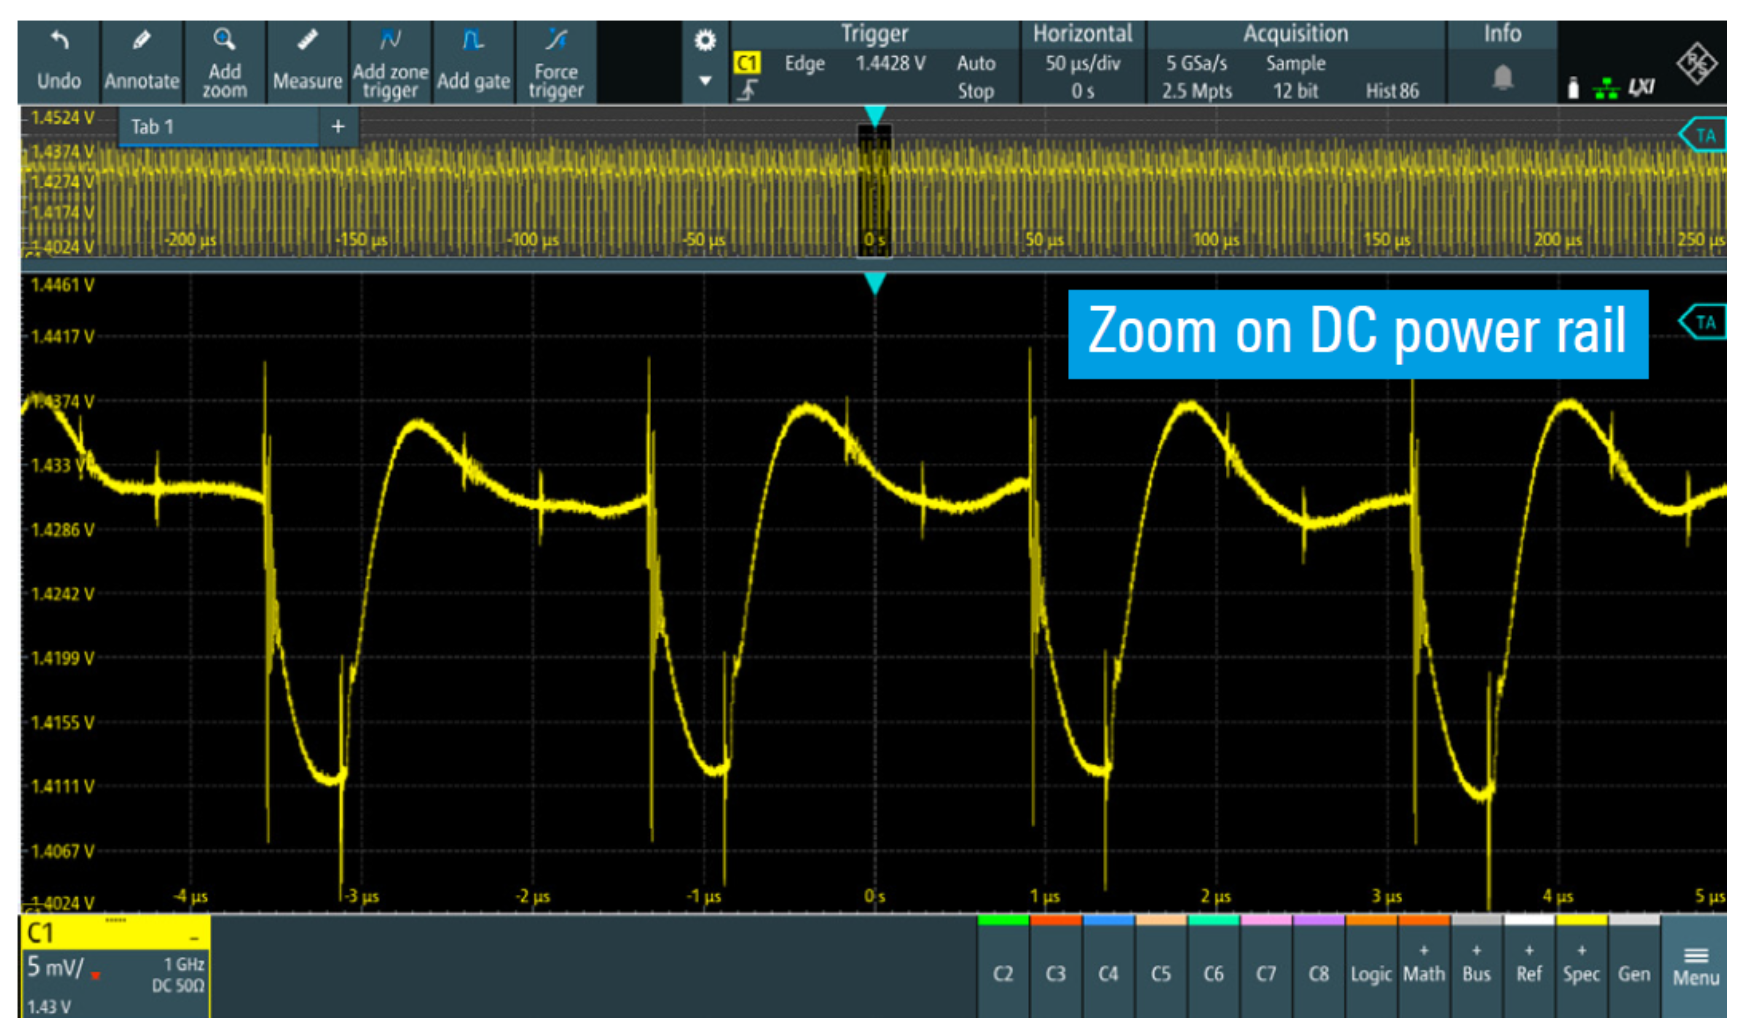Turn on the Logic channel
This screenshot has height=1032, width=1740.
(x=1370, y=972)
